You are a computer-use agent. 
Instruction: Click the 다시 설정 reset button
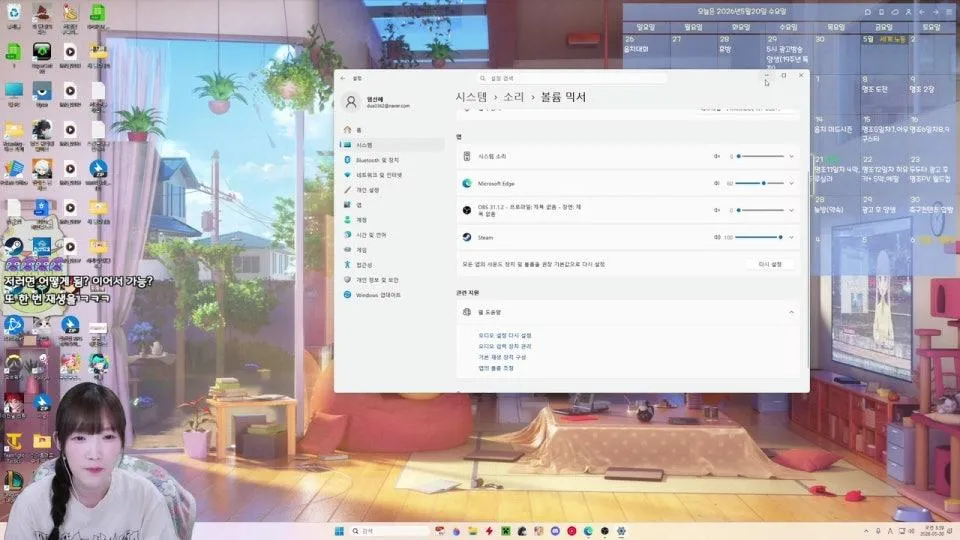(770, 264)
